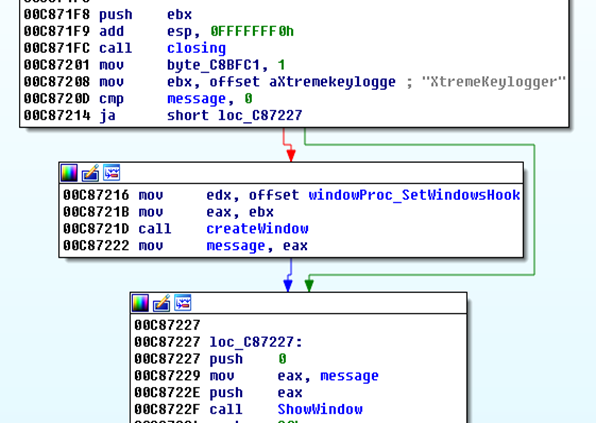The height and width of the screenshot is (423, 596).
Task: Open the 'closing' function call
Action: pyautogui.click(x=196, y=48)
